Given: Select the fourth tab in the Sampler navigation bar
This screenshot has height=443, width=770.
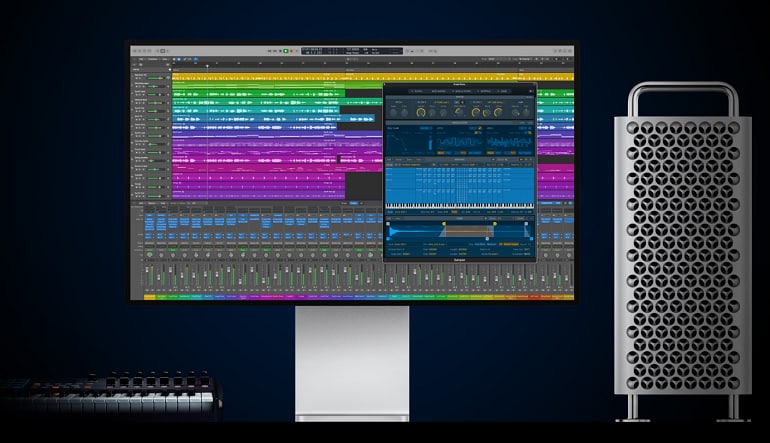Looking at the screenshot, I should pos(485,91).
